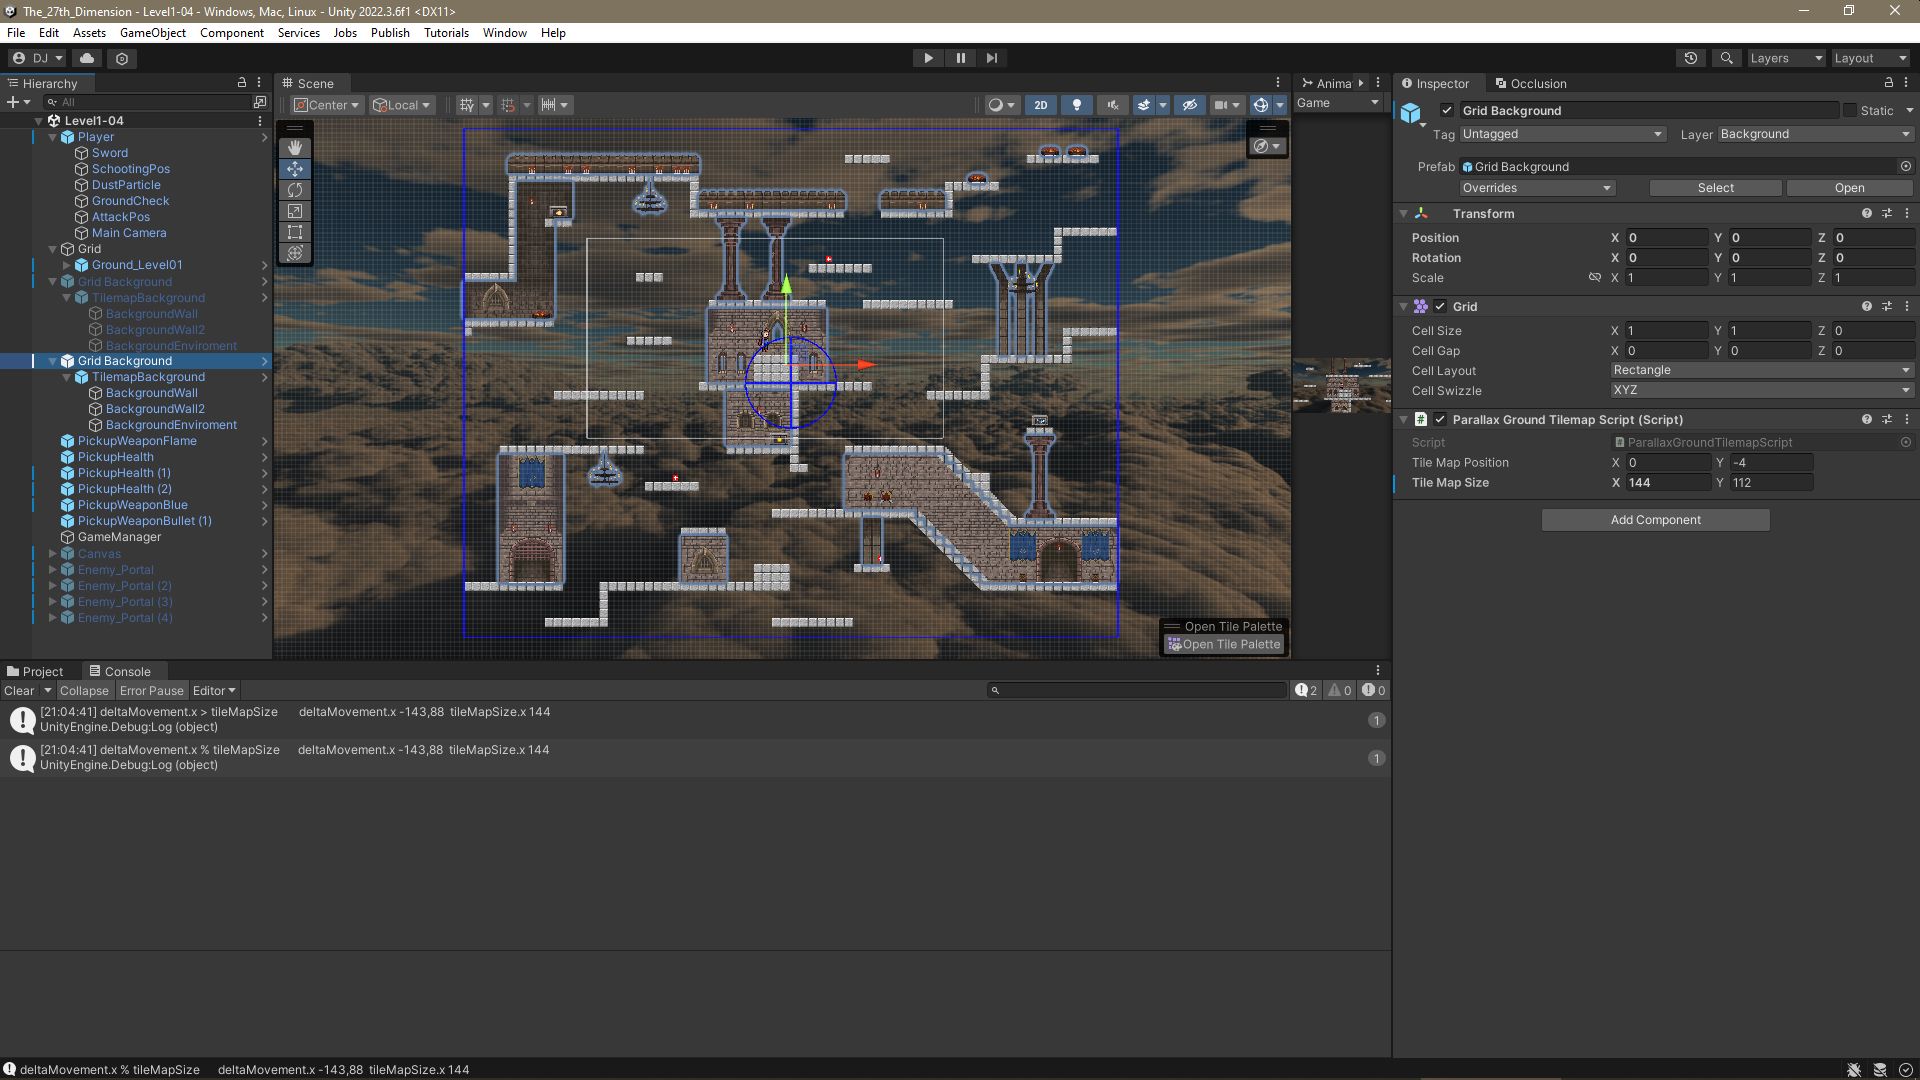Select the Rotate tool
This screenshot has width=1920, height=1080.
(295, 189)
